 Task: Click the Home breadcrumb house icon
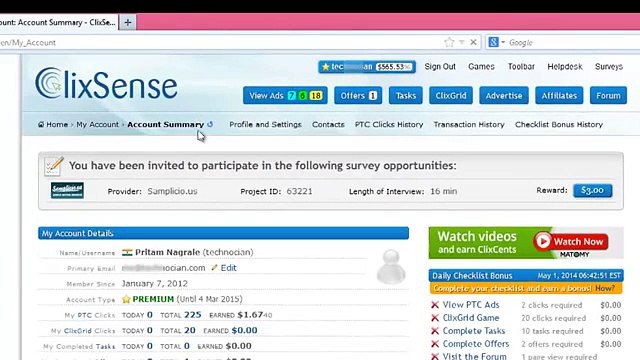coord(41,124)
